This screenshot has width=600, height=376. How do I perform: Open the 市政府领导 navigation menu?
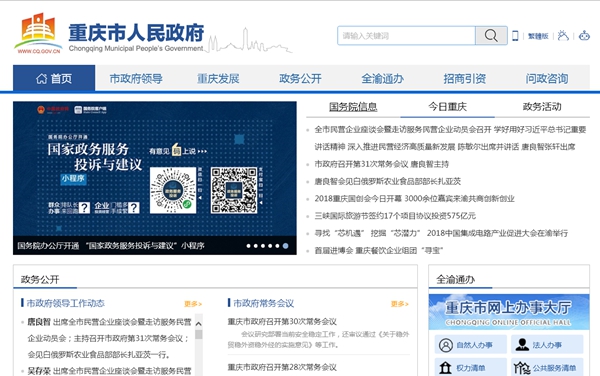pyautogui.click(x=136, y=78)
